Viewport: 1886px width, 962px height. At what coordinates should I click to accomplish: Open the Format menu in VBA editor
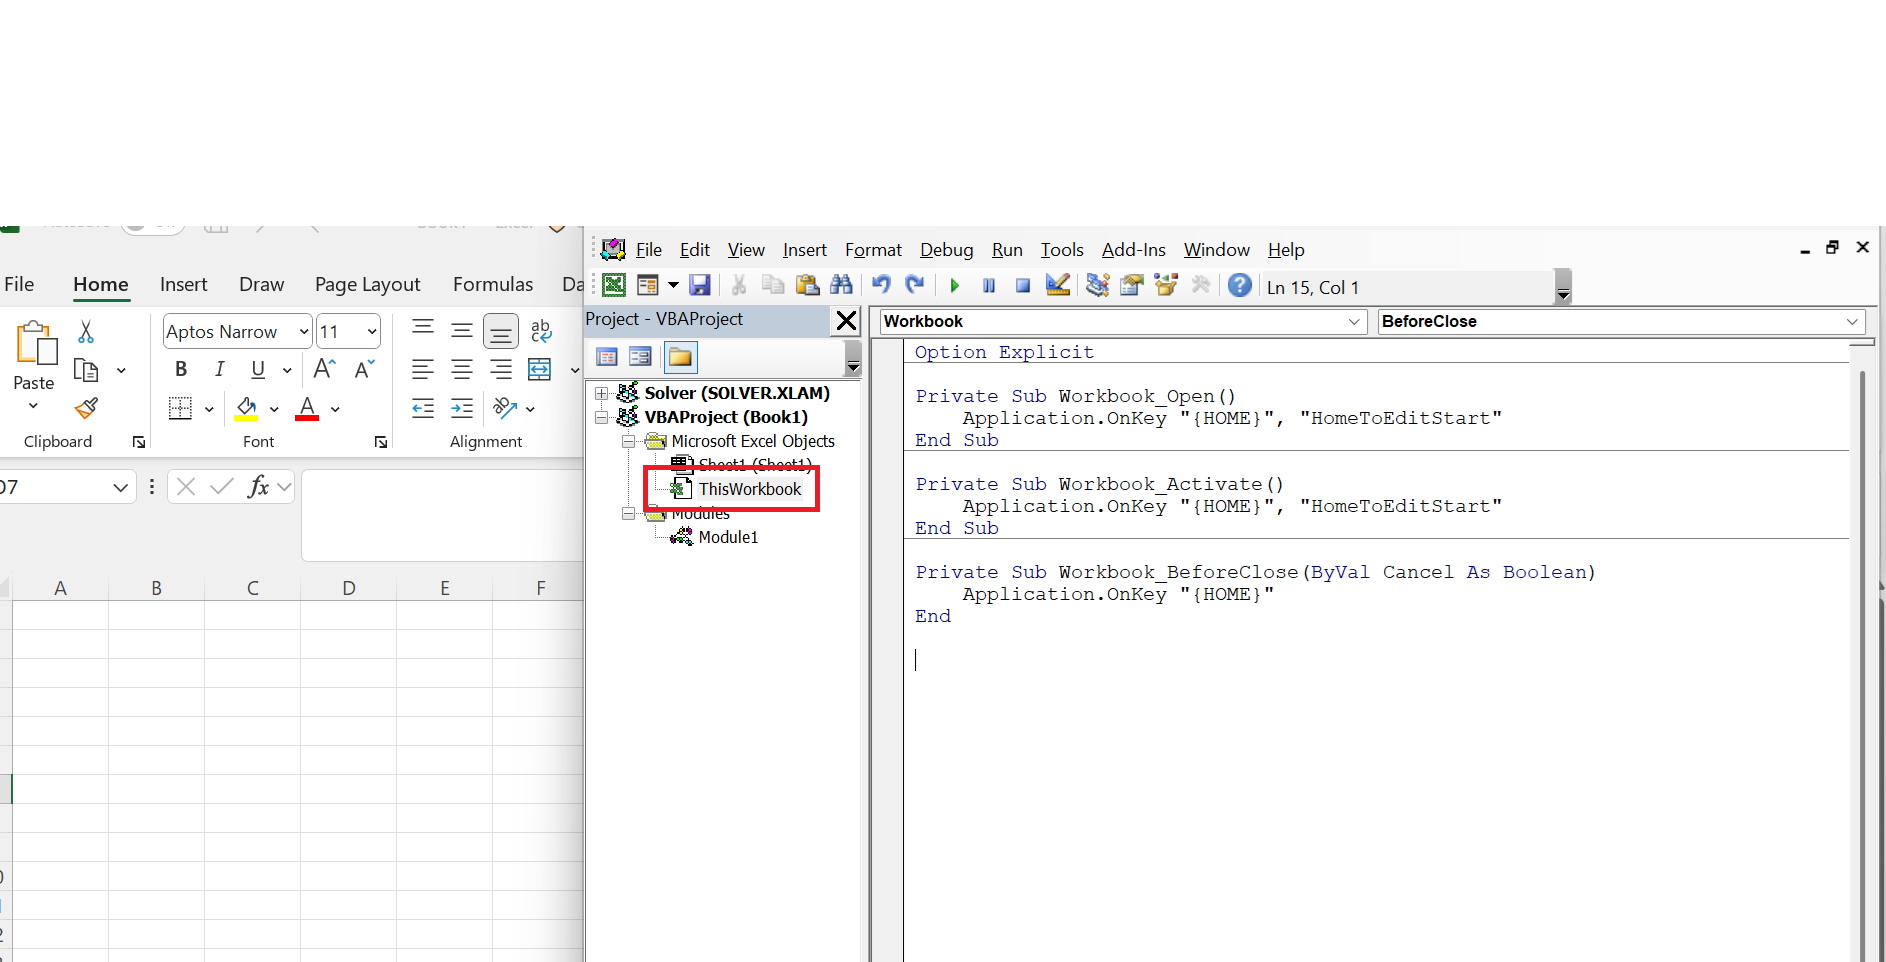pyautogui.click(x=873, y=249)
